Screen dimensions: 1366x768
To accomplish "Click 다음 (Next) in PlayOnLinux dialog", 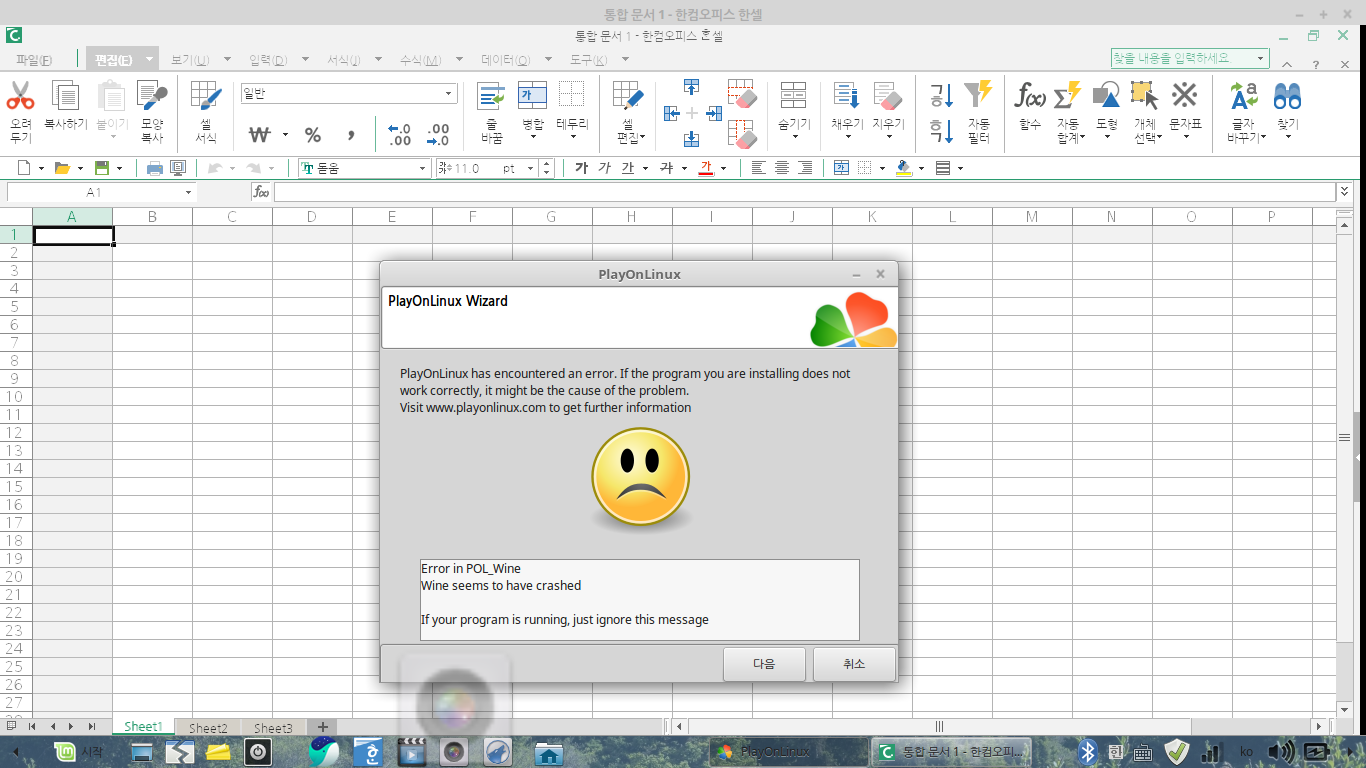I will 764,664.
